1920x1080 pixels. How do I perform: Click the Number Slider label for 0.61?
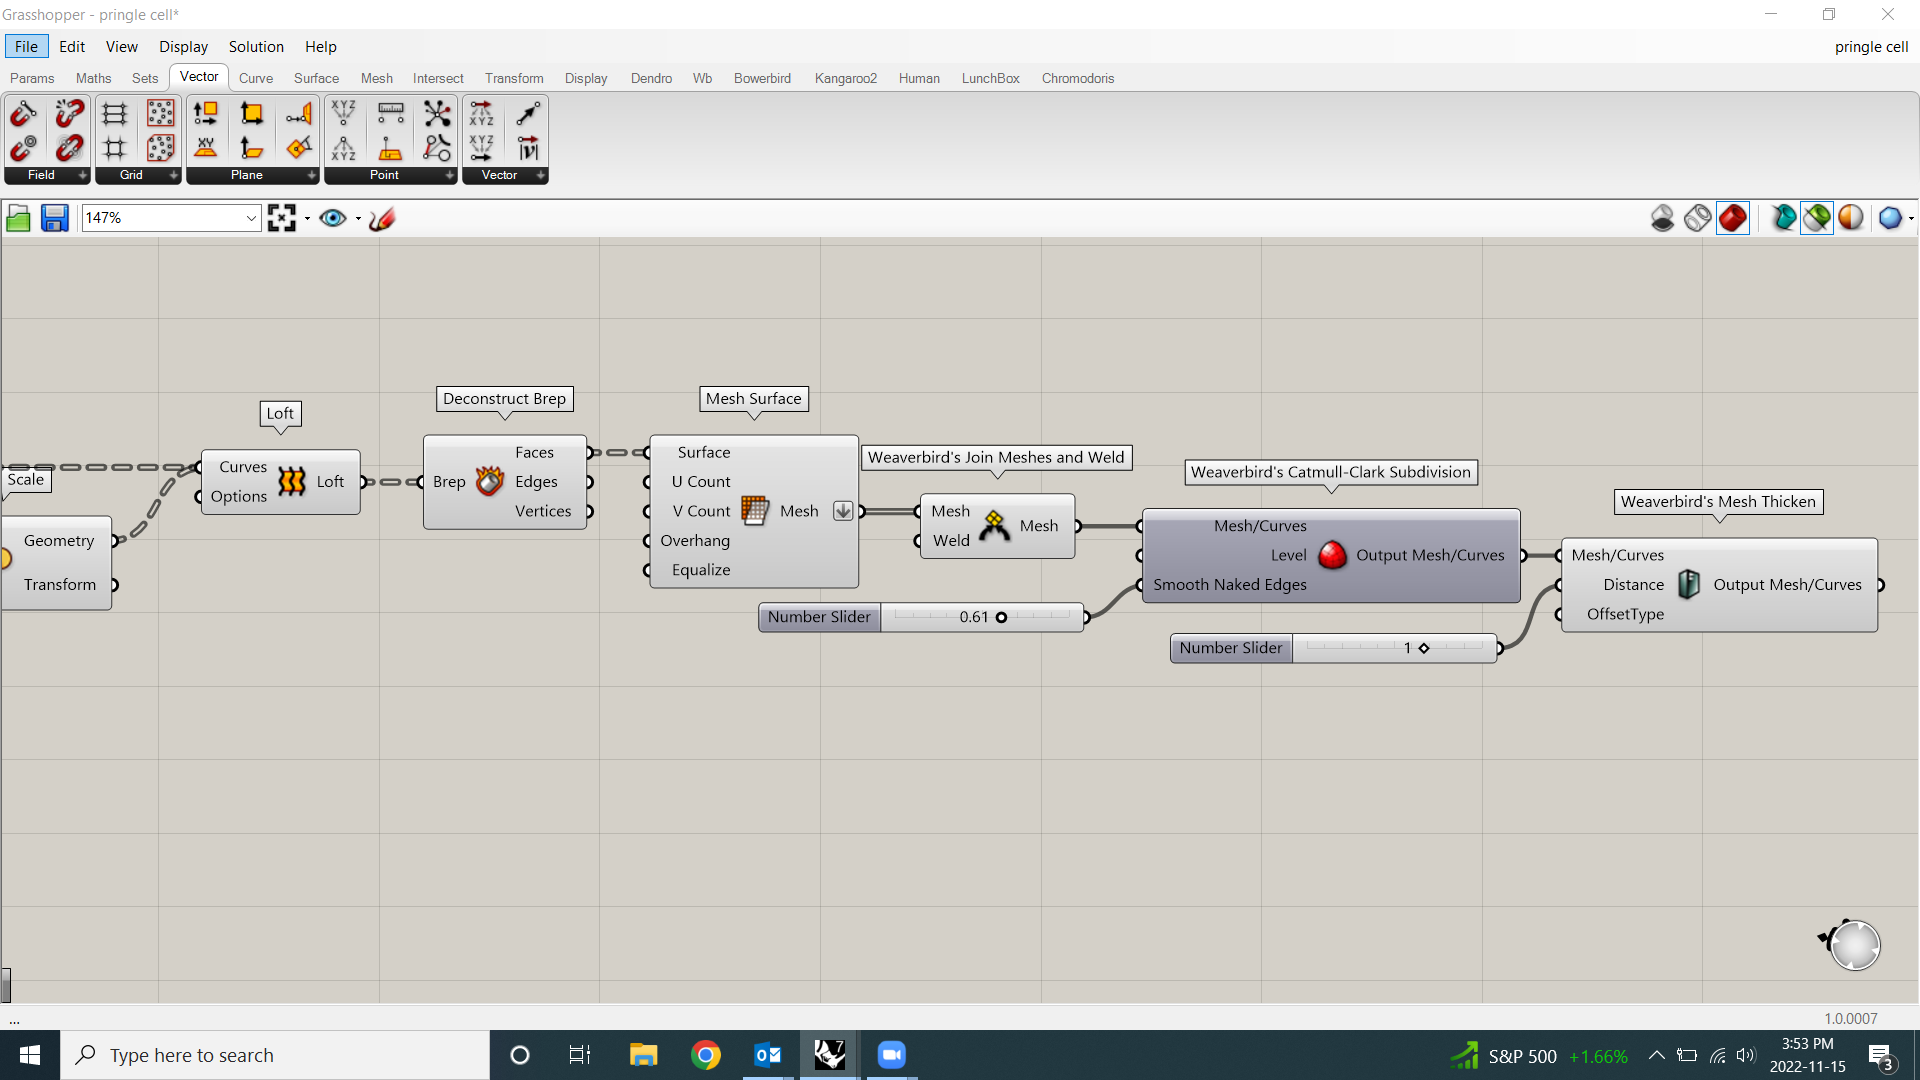(819, 617)
